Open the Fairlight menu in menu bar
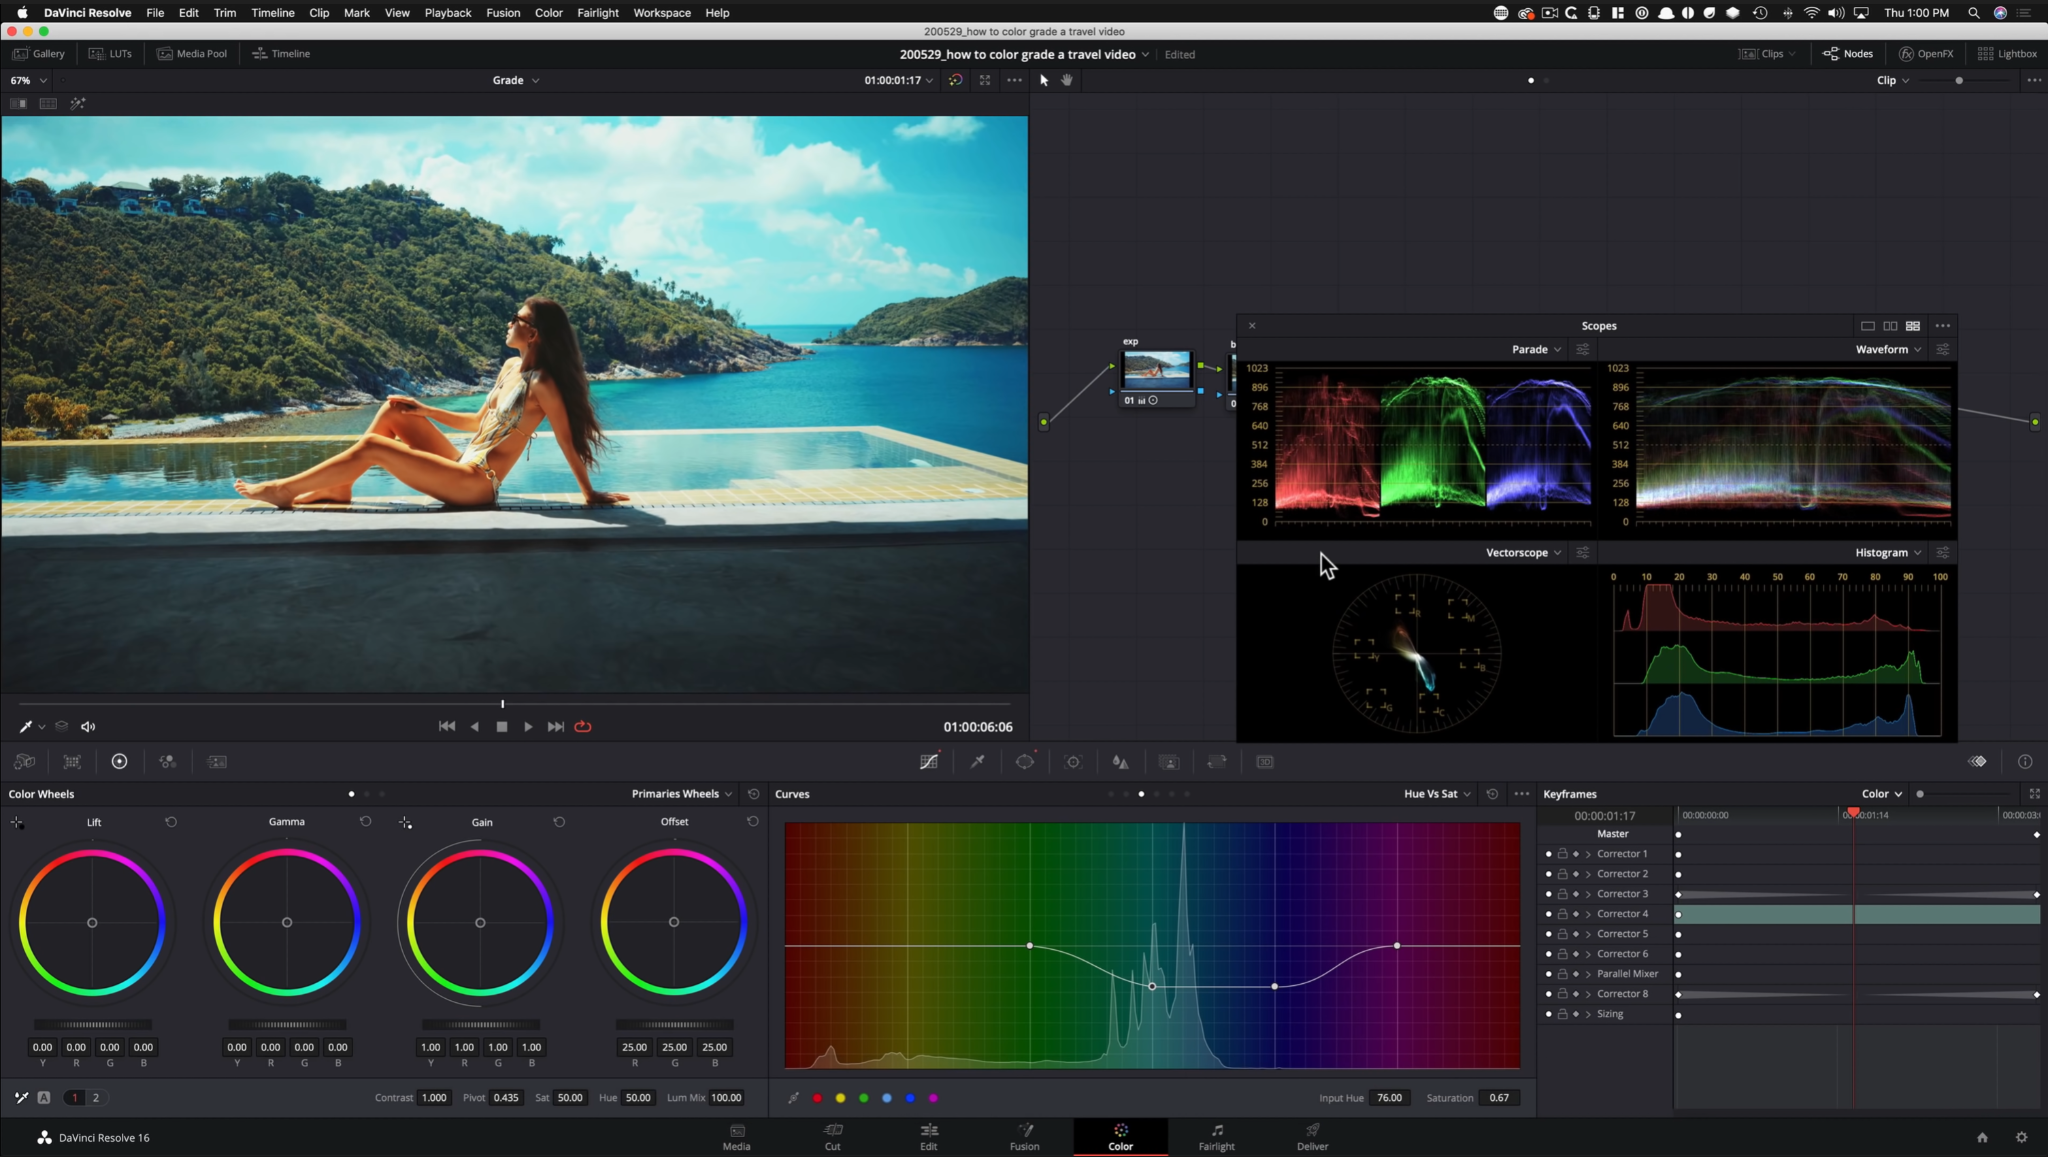Screen dimensions: 2048x1157 click(597, 13)
